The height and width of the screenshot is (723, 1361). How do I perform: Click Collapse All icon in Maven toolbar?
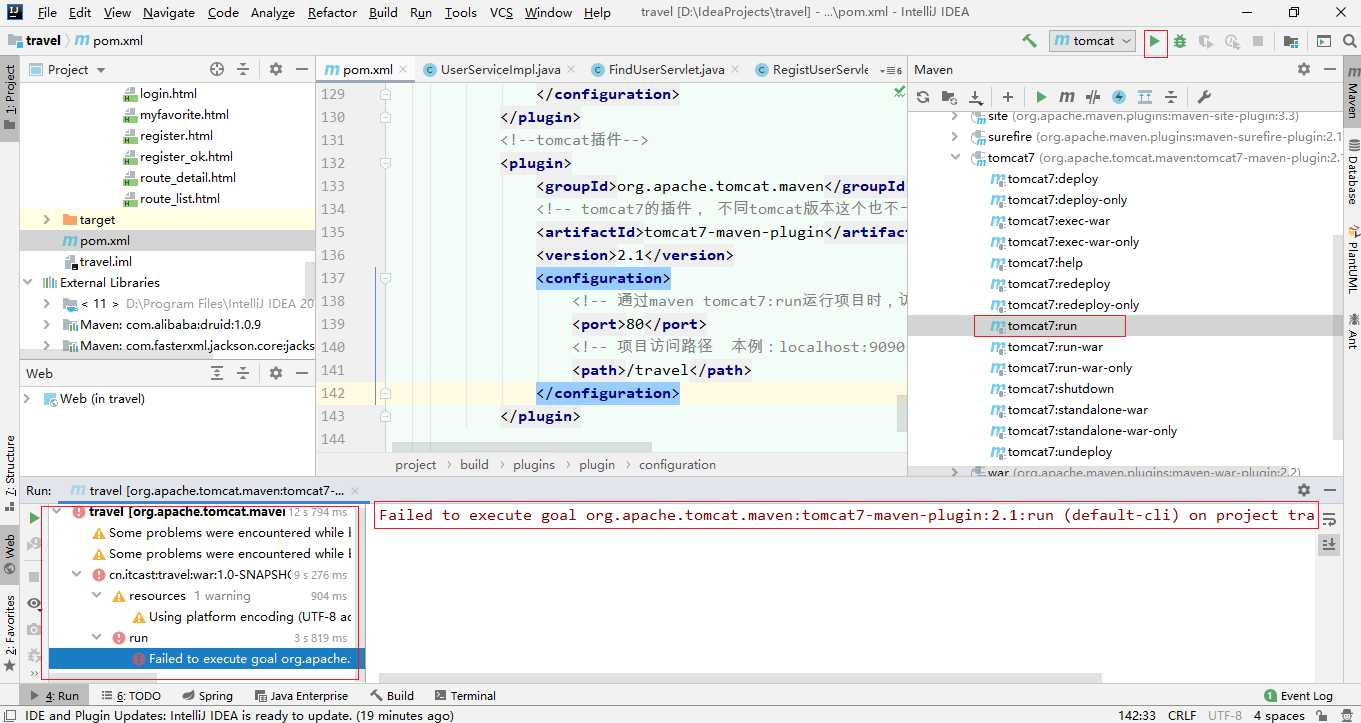(1171, 97)
